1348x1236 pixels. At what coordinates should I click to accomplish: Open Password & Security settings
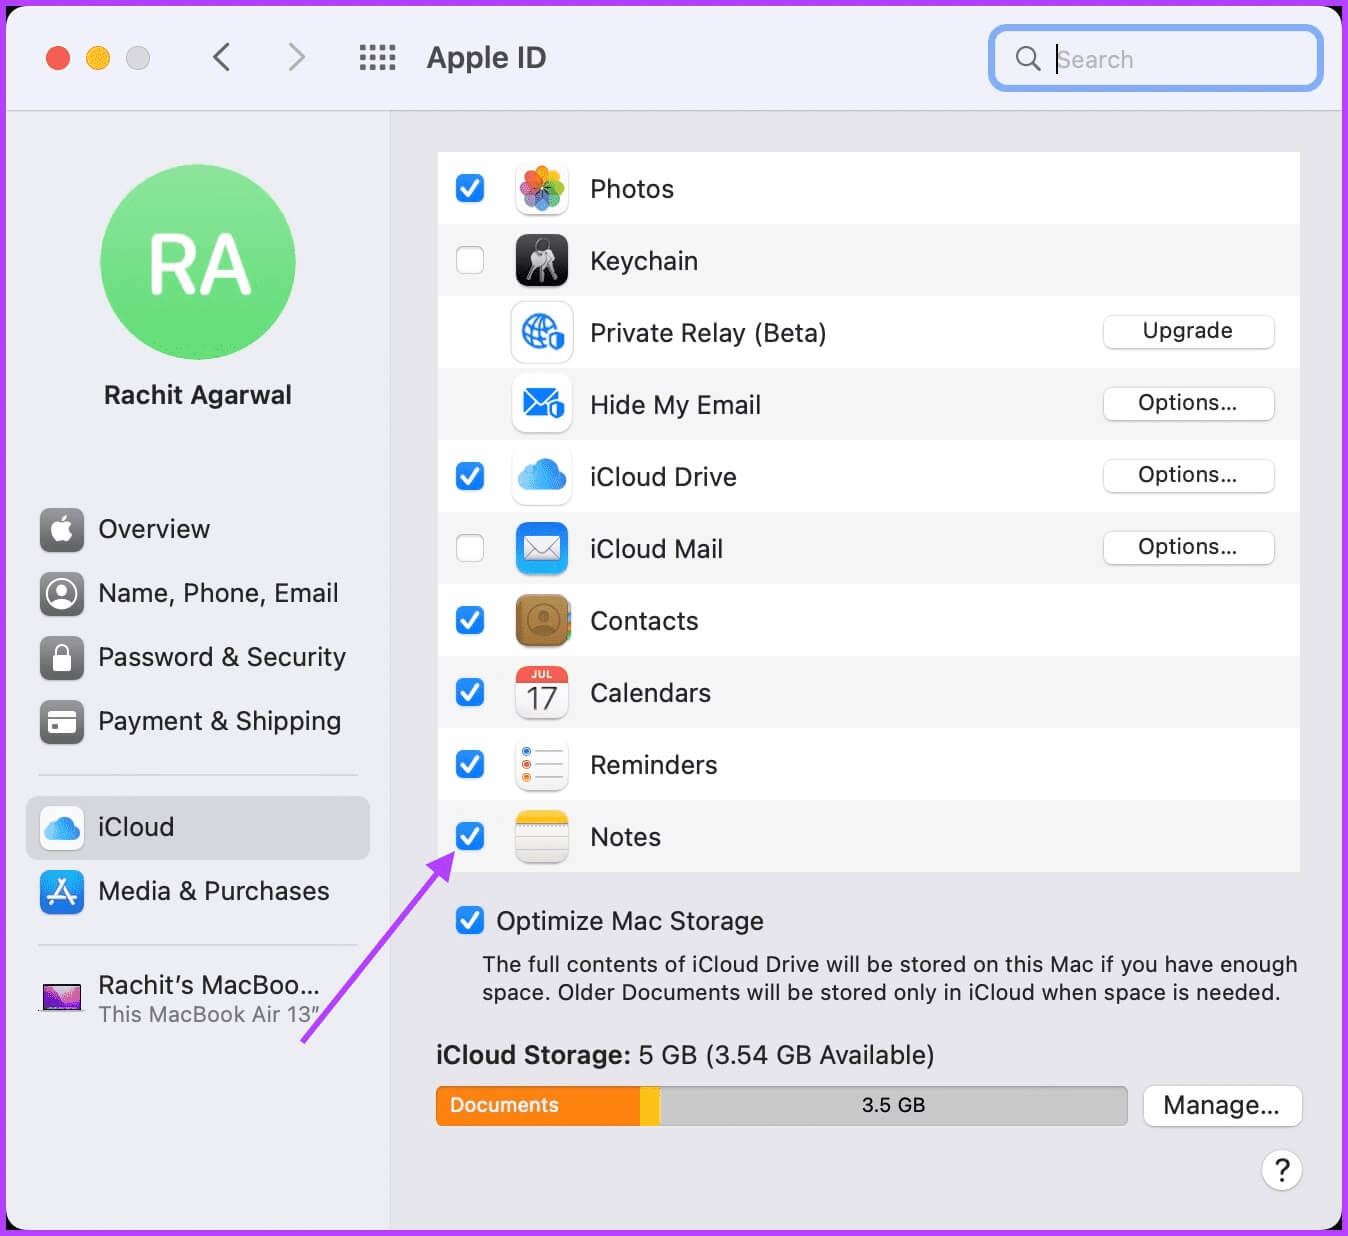198,657
